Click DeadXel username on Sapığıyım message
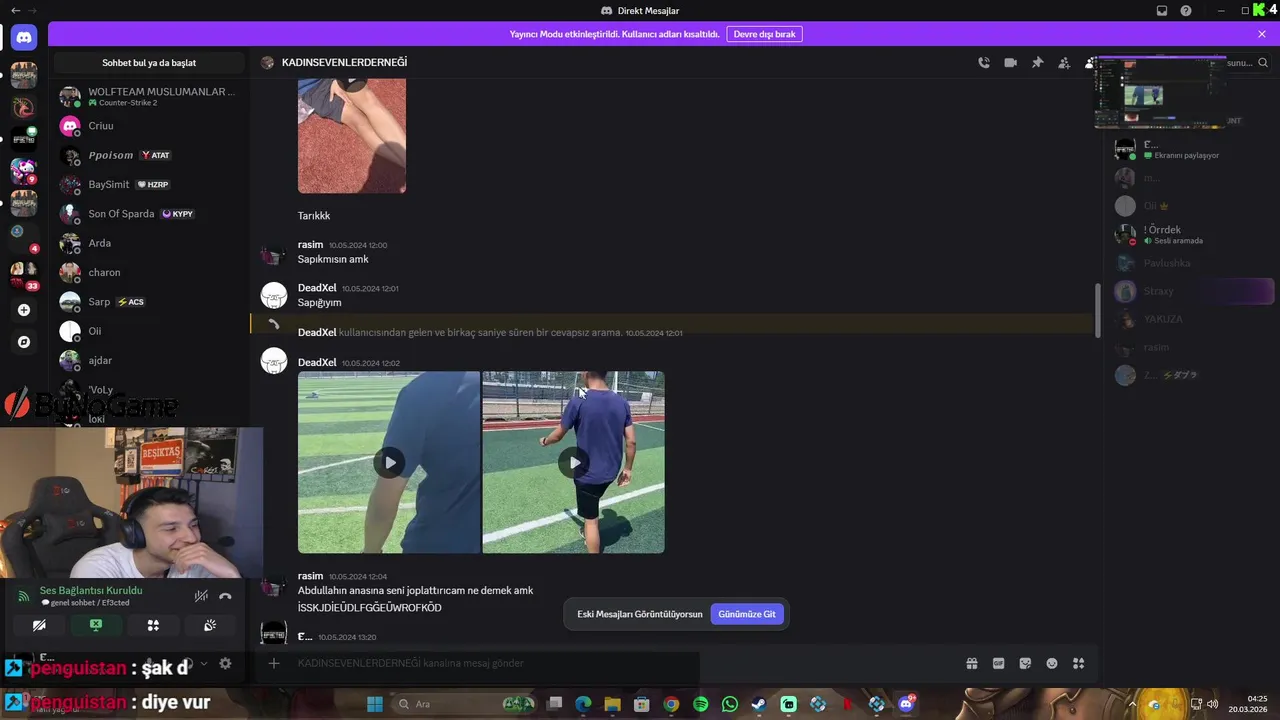The image size is (1280, 720). tap(317, 288)
